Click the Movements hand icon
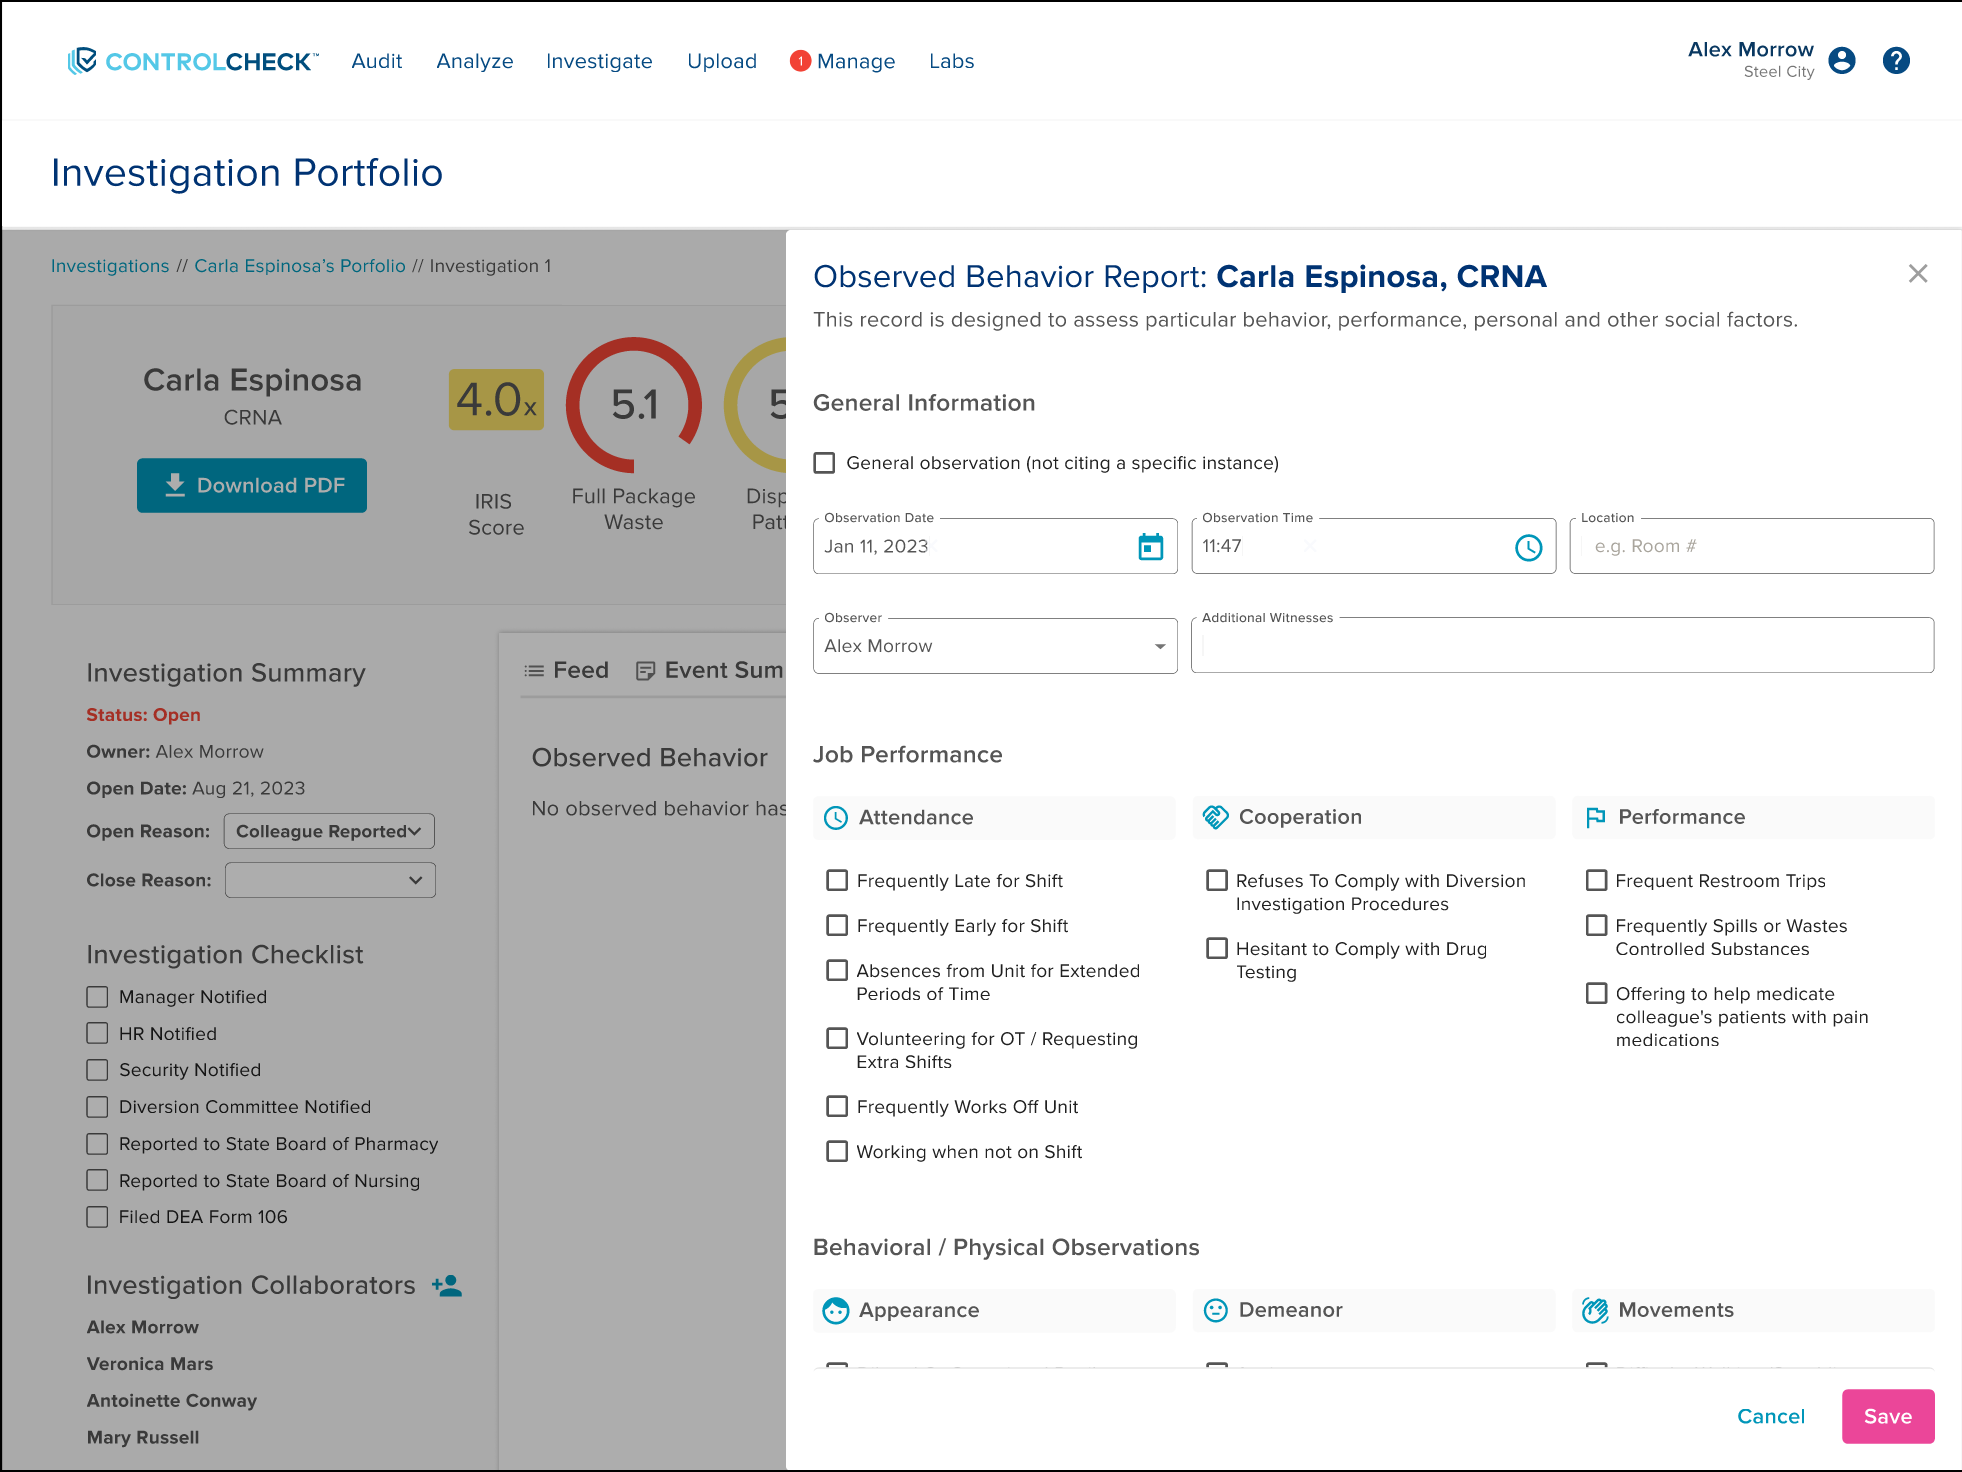Screen dimensions: 1962x1472 pos(1595,1310)
